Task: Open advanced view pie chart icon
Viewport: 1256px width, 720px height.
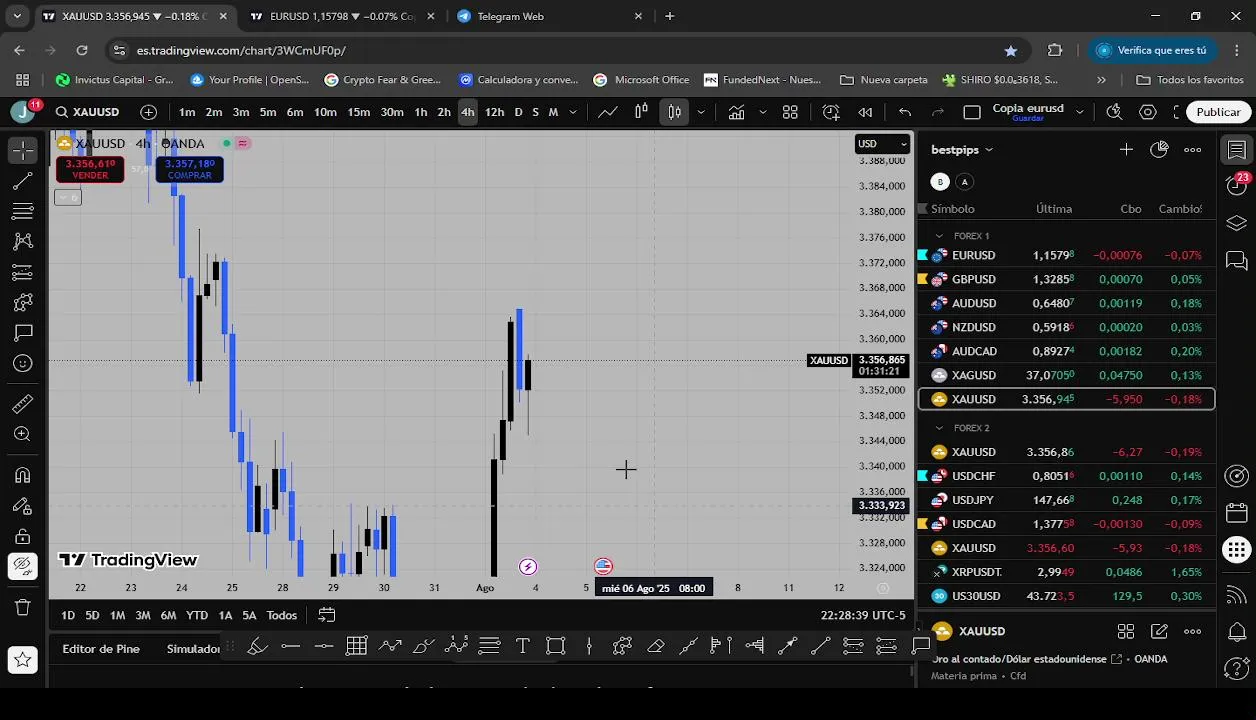Action: click(x=1159, y=150)
